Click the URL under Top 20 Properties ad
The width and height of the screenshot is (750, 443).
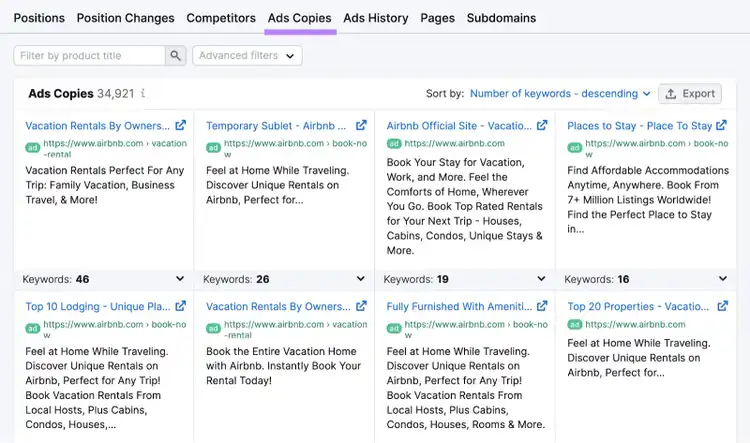pyautogui.click(x=635, y=325)
